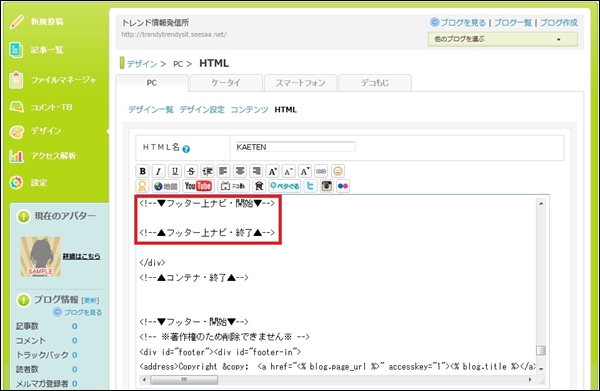The width and height of the screenshot is (600, 391).
Task: Insert ペタぐる content
Action: click(285, 186)
